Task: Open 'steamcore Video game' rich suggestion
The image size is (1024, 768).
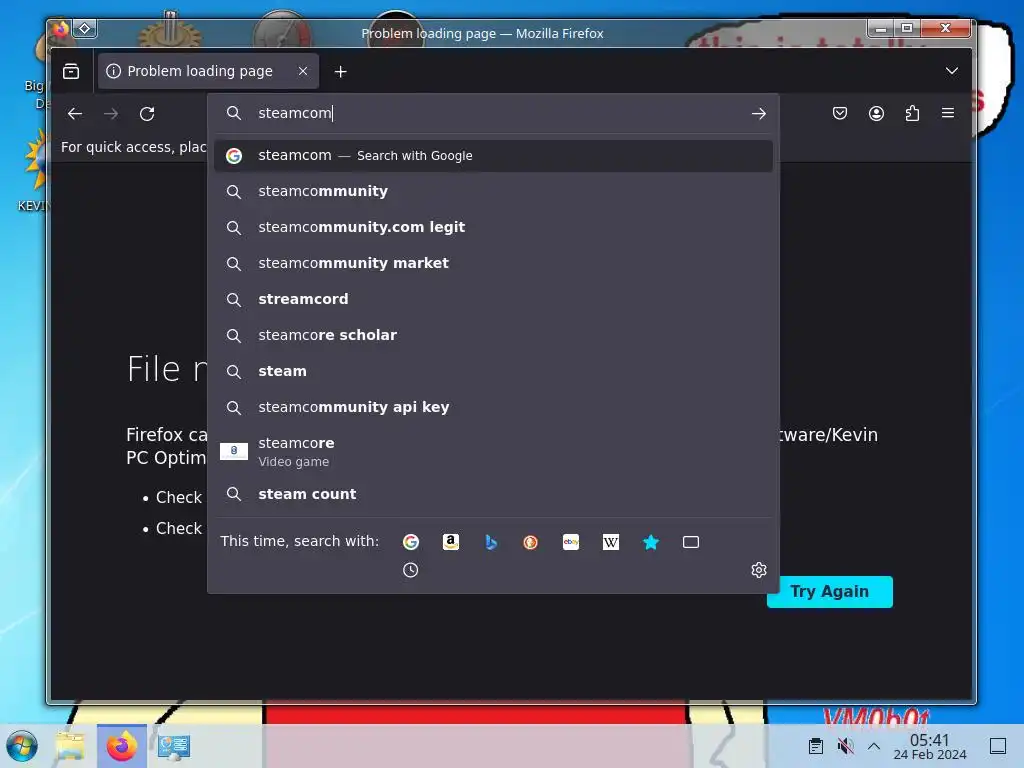Action: point(493,451)
